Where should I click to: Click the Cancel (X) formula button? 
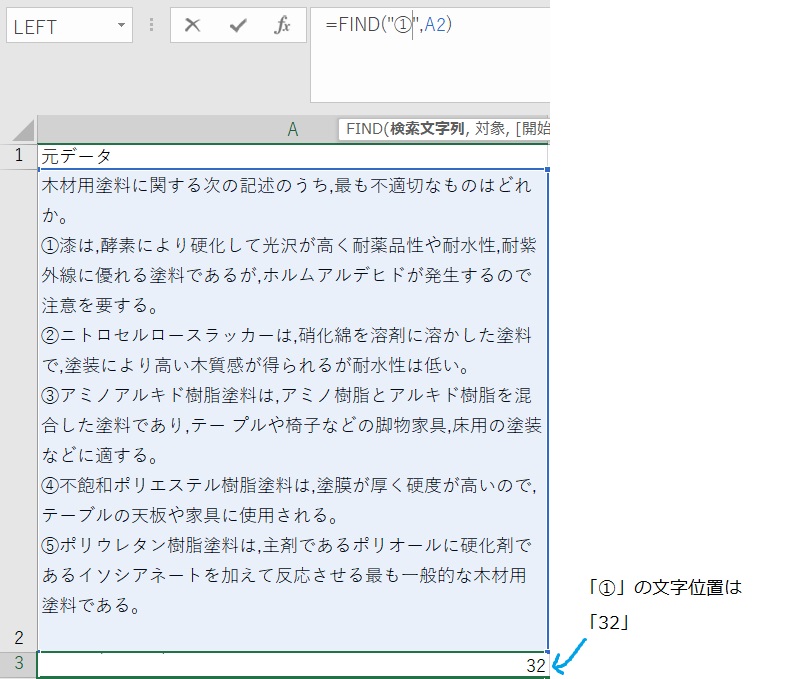coord(193,26)
